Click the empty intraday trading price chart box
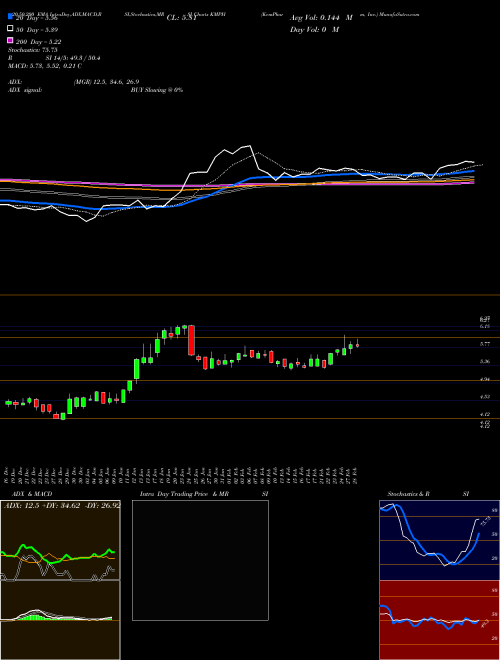 click(200, 560)
